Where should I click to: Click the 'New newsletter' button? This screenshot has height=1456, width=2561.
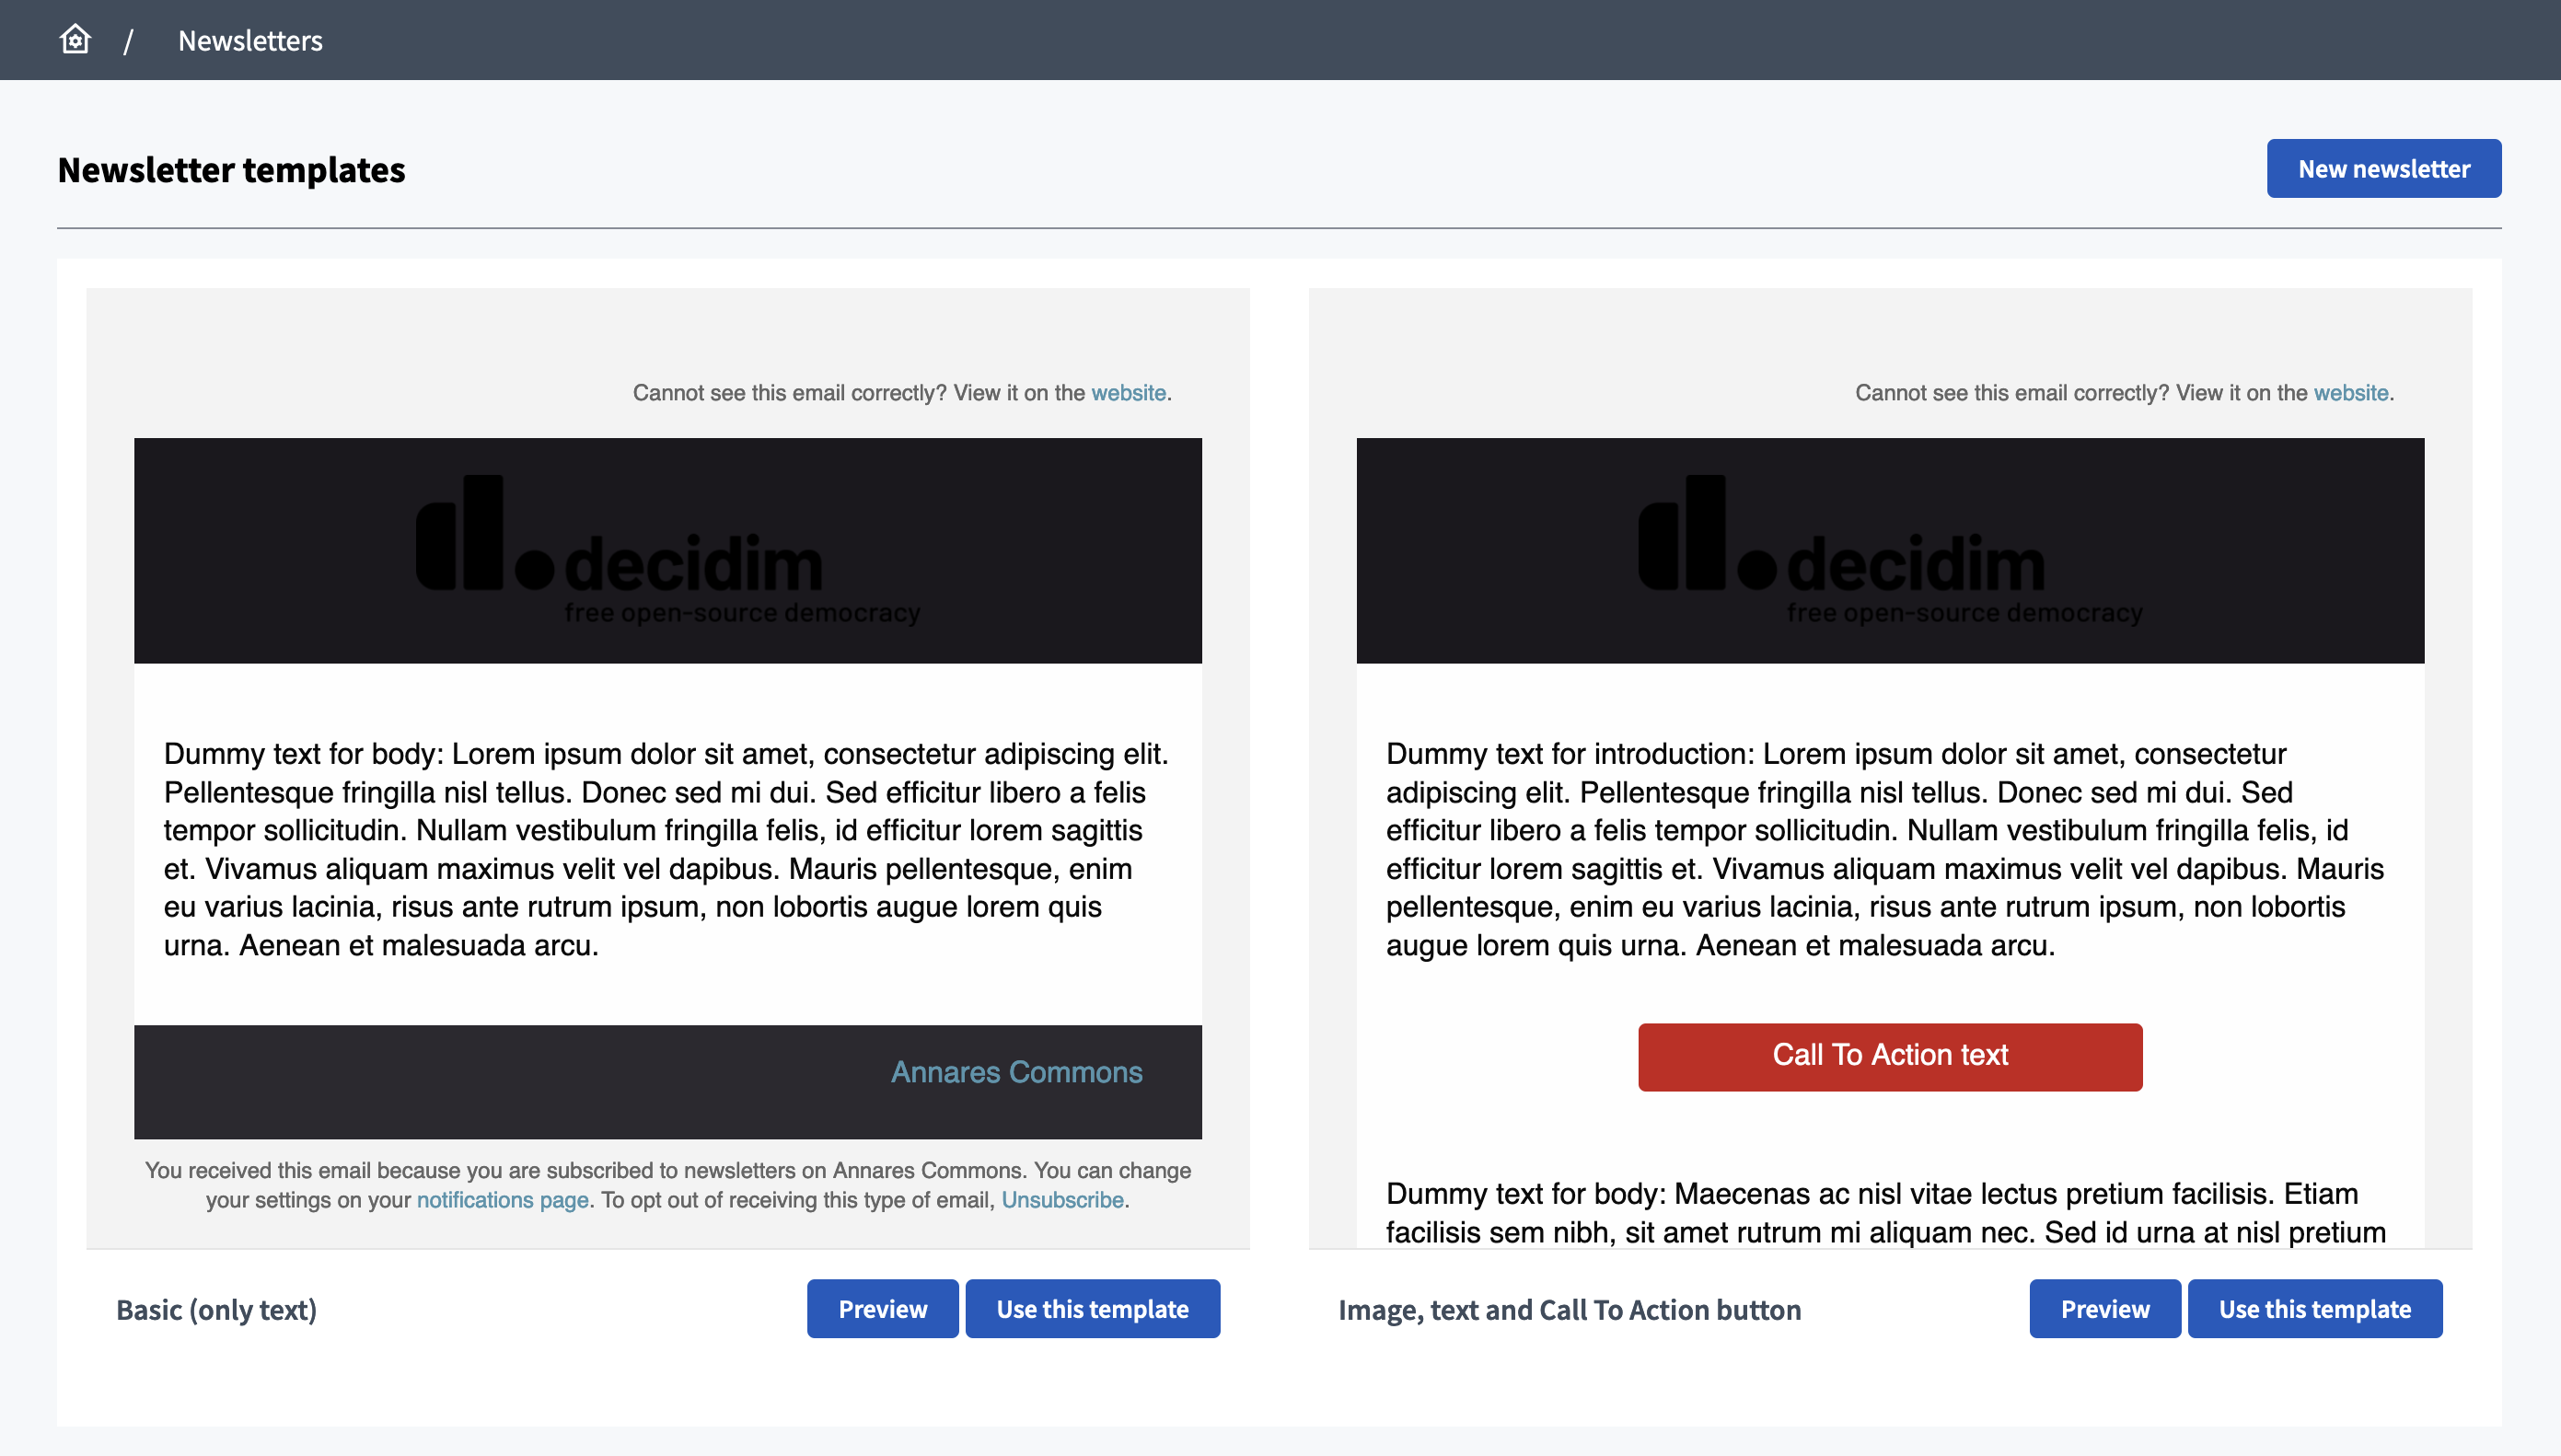tap(2383, 168)
